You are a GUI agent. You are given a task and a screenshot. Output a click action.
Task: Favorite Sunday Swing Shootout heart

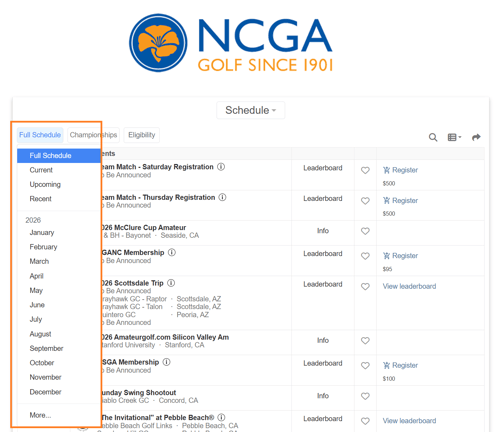(x=365, y=396)
